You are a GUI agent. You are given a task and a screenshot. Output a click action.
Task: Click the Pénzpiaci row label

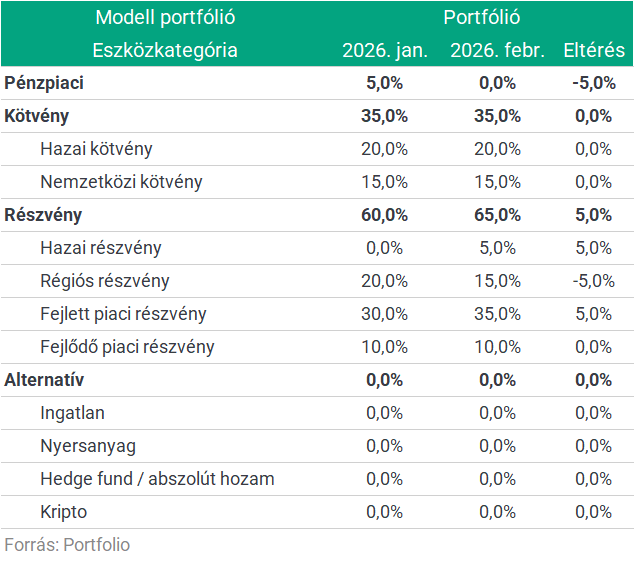pyautogui.click(x=45, y=83)
